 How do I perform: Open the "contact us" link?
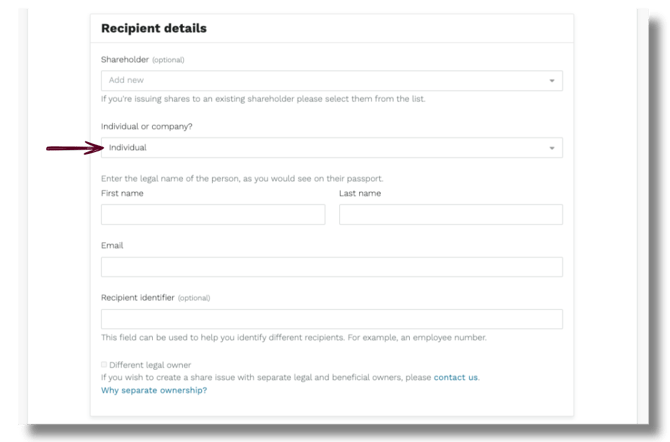455,377
